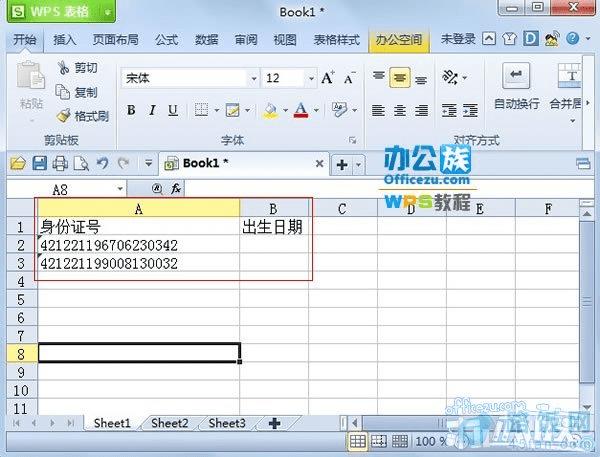
Task: Open the 公式 ribbon tab
Action: pos(166,39)
